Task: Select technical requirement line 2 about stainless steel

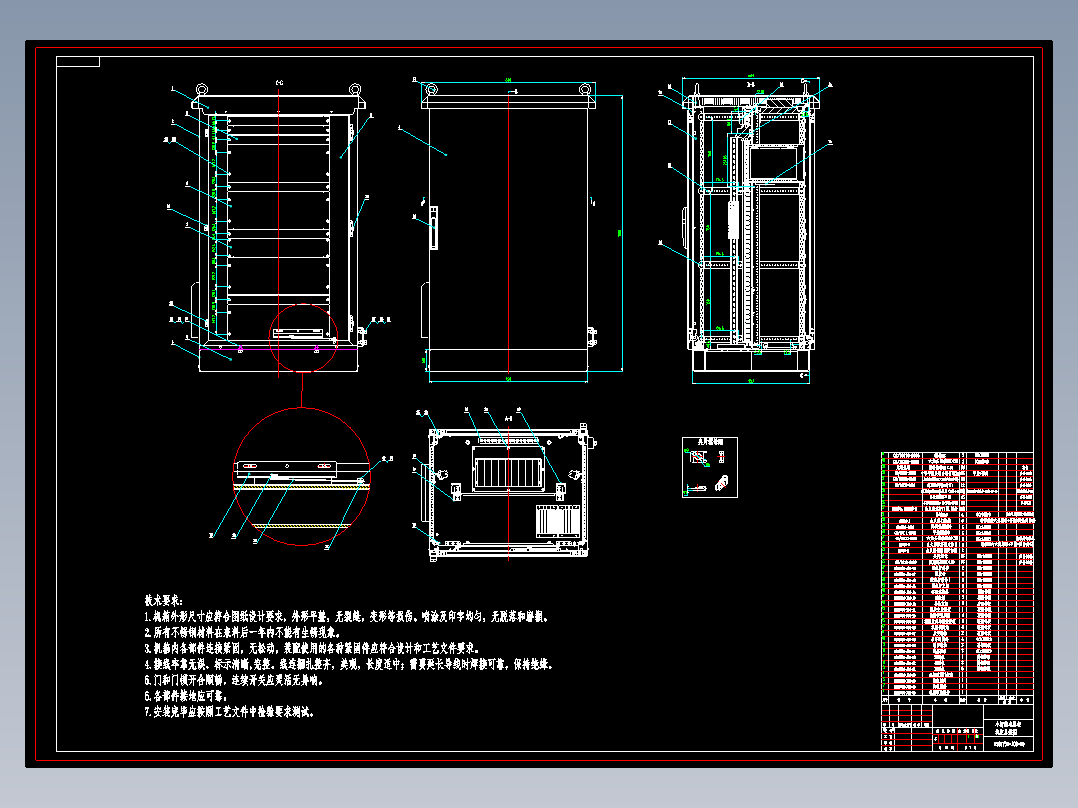Action: click(x=242, y=632)
